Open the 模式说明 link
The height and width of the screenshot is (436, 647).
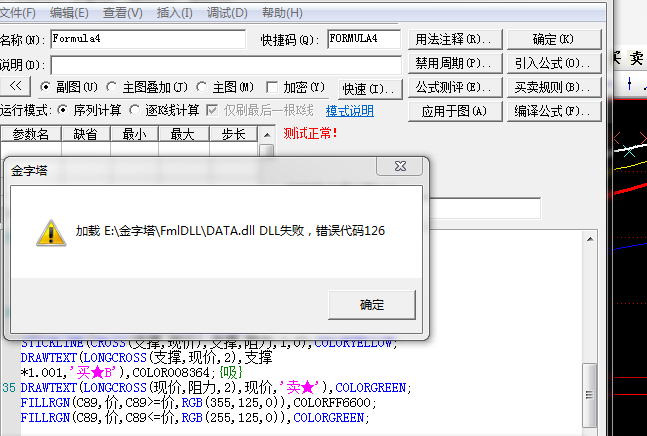350,111
